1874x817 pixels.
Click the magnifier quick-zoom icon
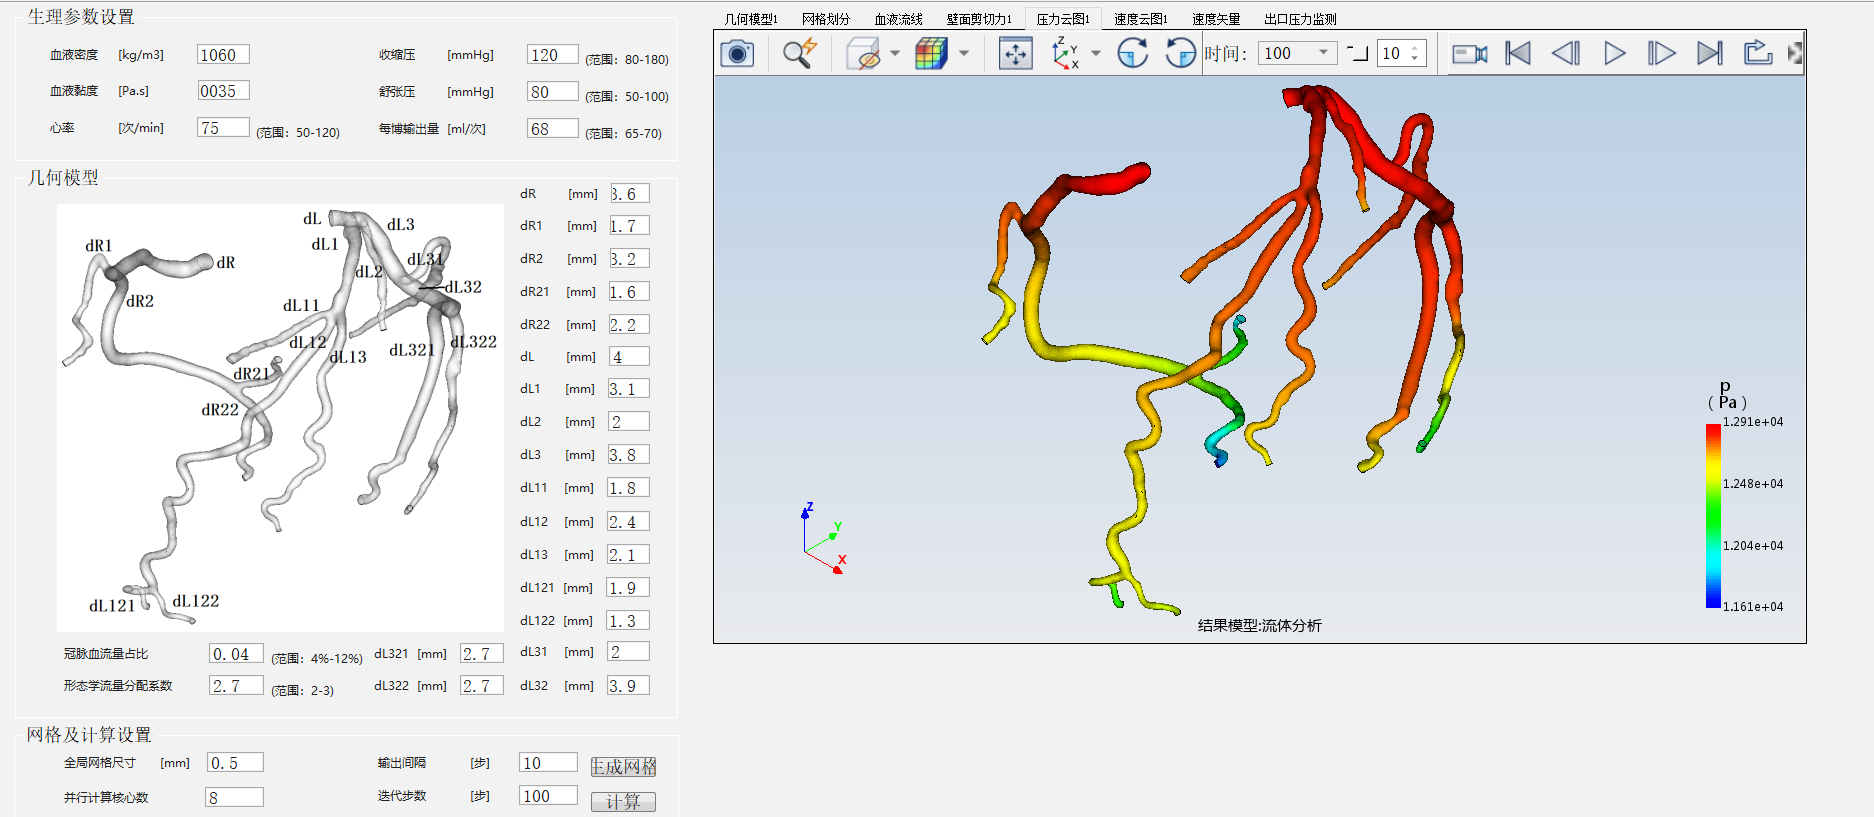799,53
